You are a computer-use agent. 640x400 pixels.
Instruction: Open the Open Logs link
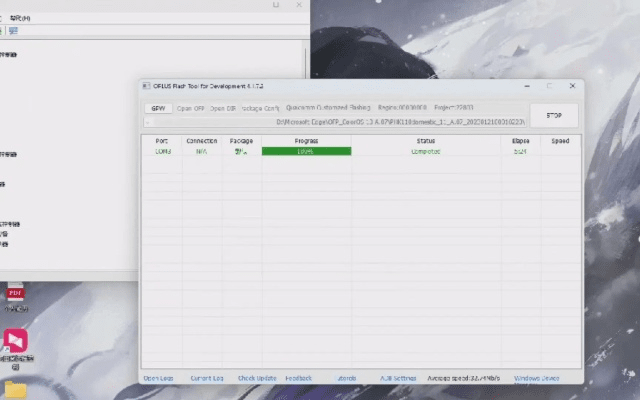(158, 379)
